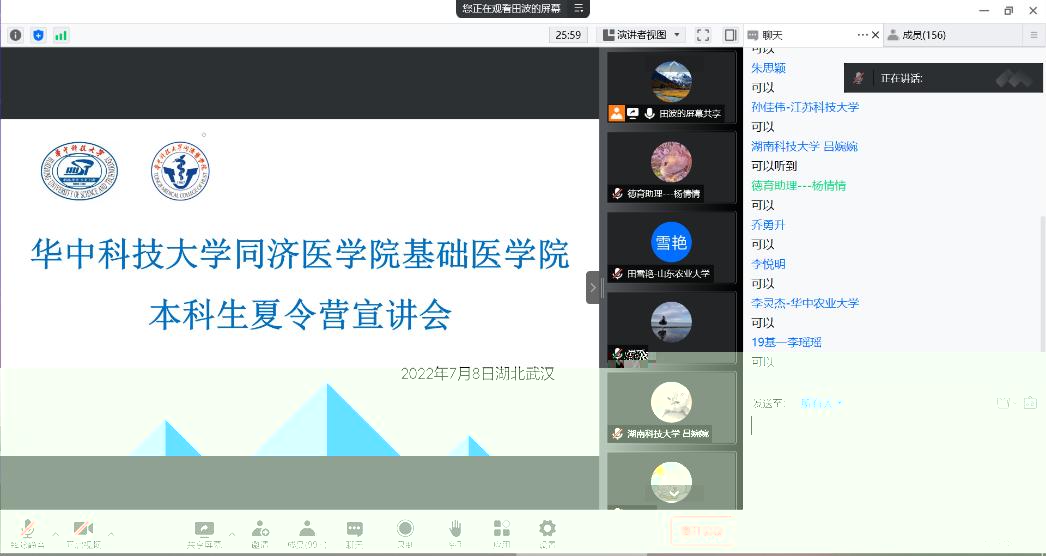This screenshot has width=1046, height=556.
Task: Open the hamburger menu beside the members tab
Action: click(1035, 35)
